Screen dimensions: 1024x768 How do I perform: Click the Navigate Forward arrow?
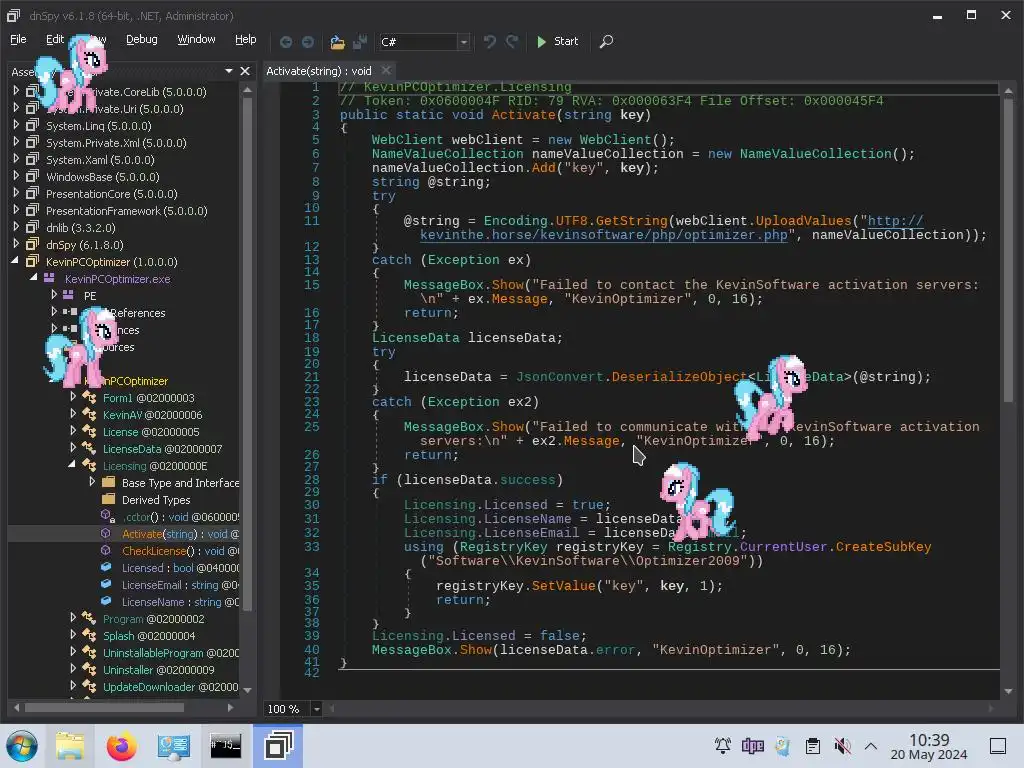[x=308, y=42]
